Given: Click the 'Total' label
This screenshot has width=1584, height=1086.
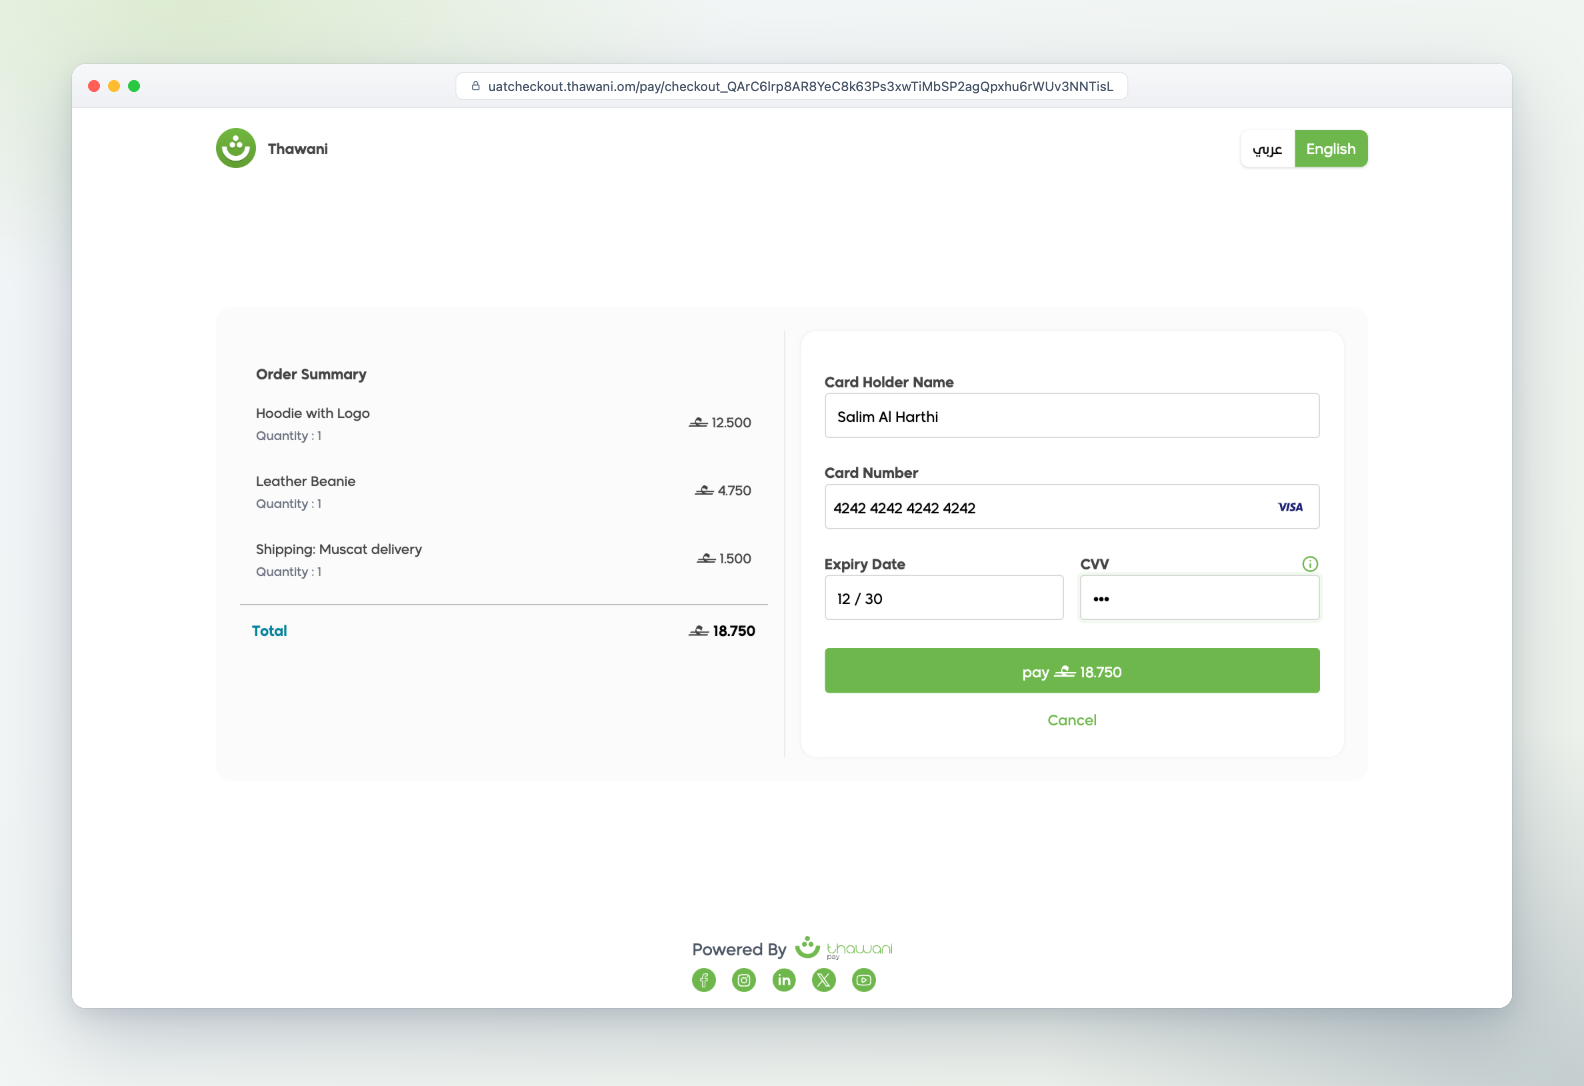Looking at the screenshot, I should (269, 631).
